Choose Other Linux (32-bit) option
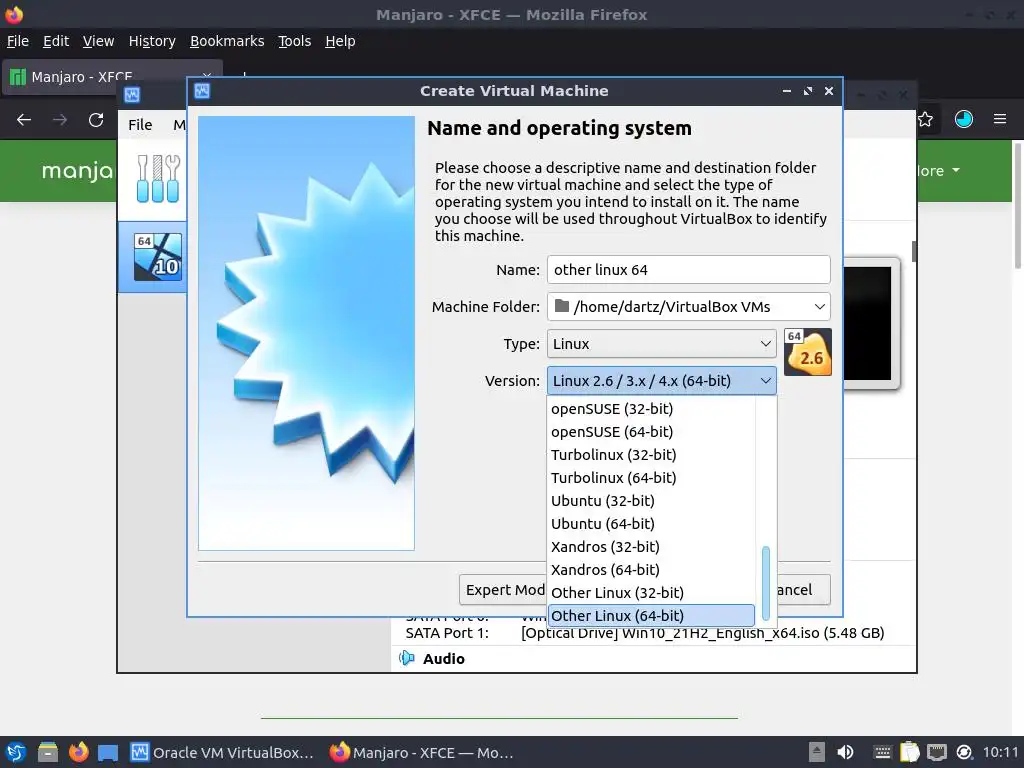Screen dimensions: 1024x768 point(651,593)
